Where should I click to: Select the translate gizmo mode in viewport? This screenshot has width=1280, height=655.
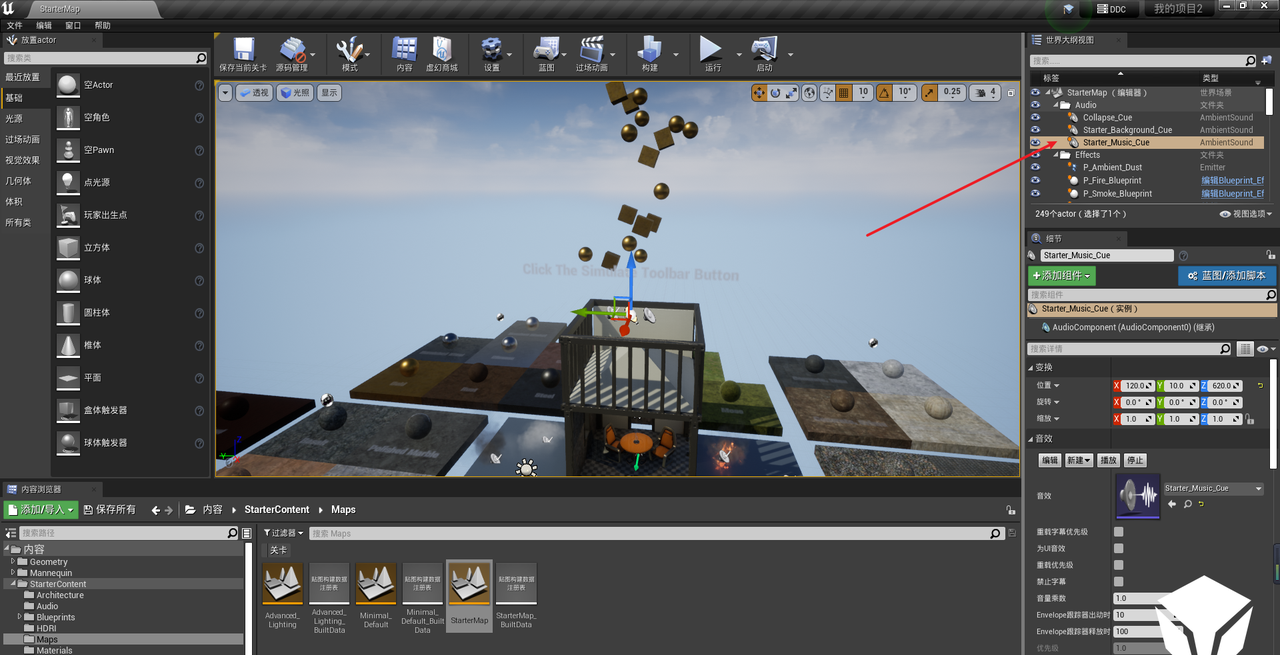click(759, 92)
